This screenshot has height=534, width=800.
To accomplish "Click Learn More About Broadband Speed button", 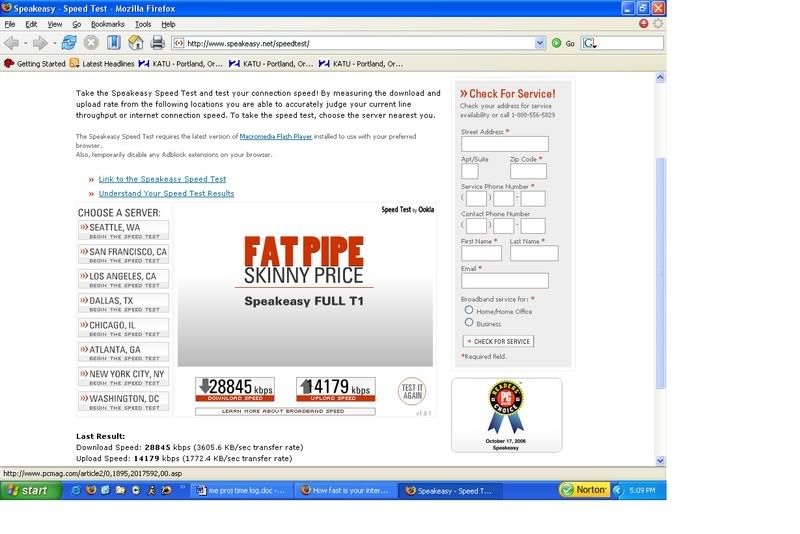I will point(285,411).
